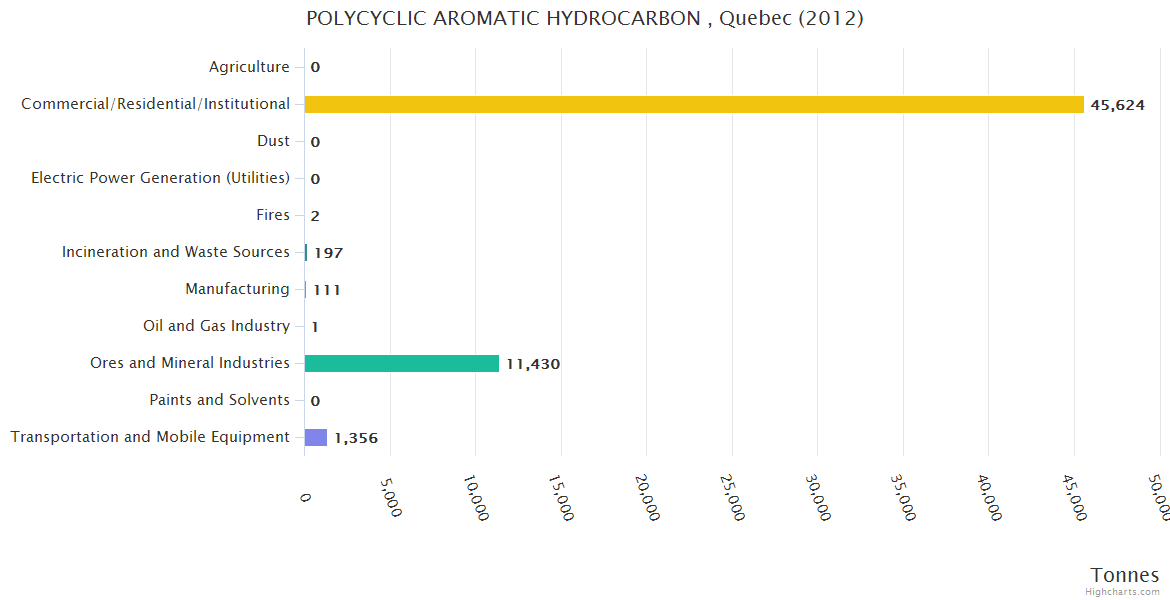The height and width of the screenshot is (600, 1170).
Task: Click the green Ores and Mineral Industries bar
Action: click(x=401, y=363)
